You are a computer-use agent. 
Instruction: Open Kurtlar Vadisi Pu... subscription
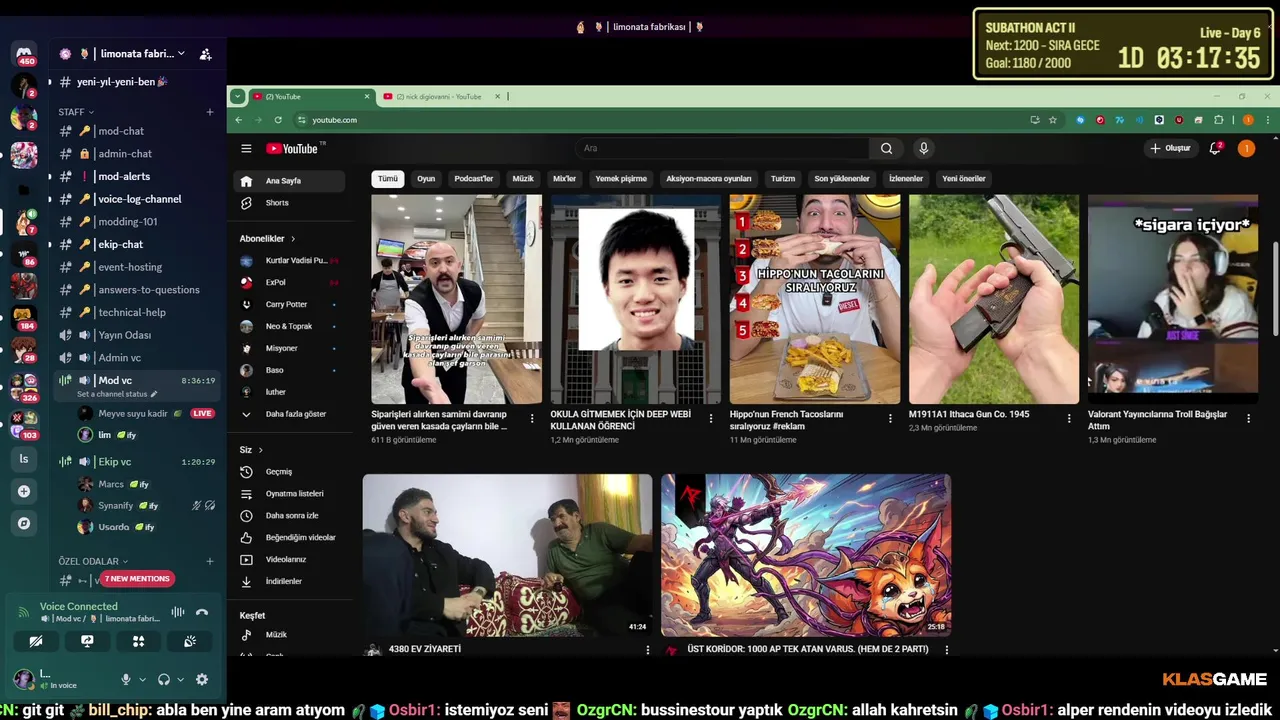point(290,260)
